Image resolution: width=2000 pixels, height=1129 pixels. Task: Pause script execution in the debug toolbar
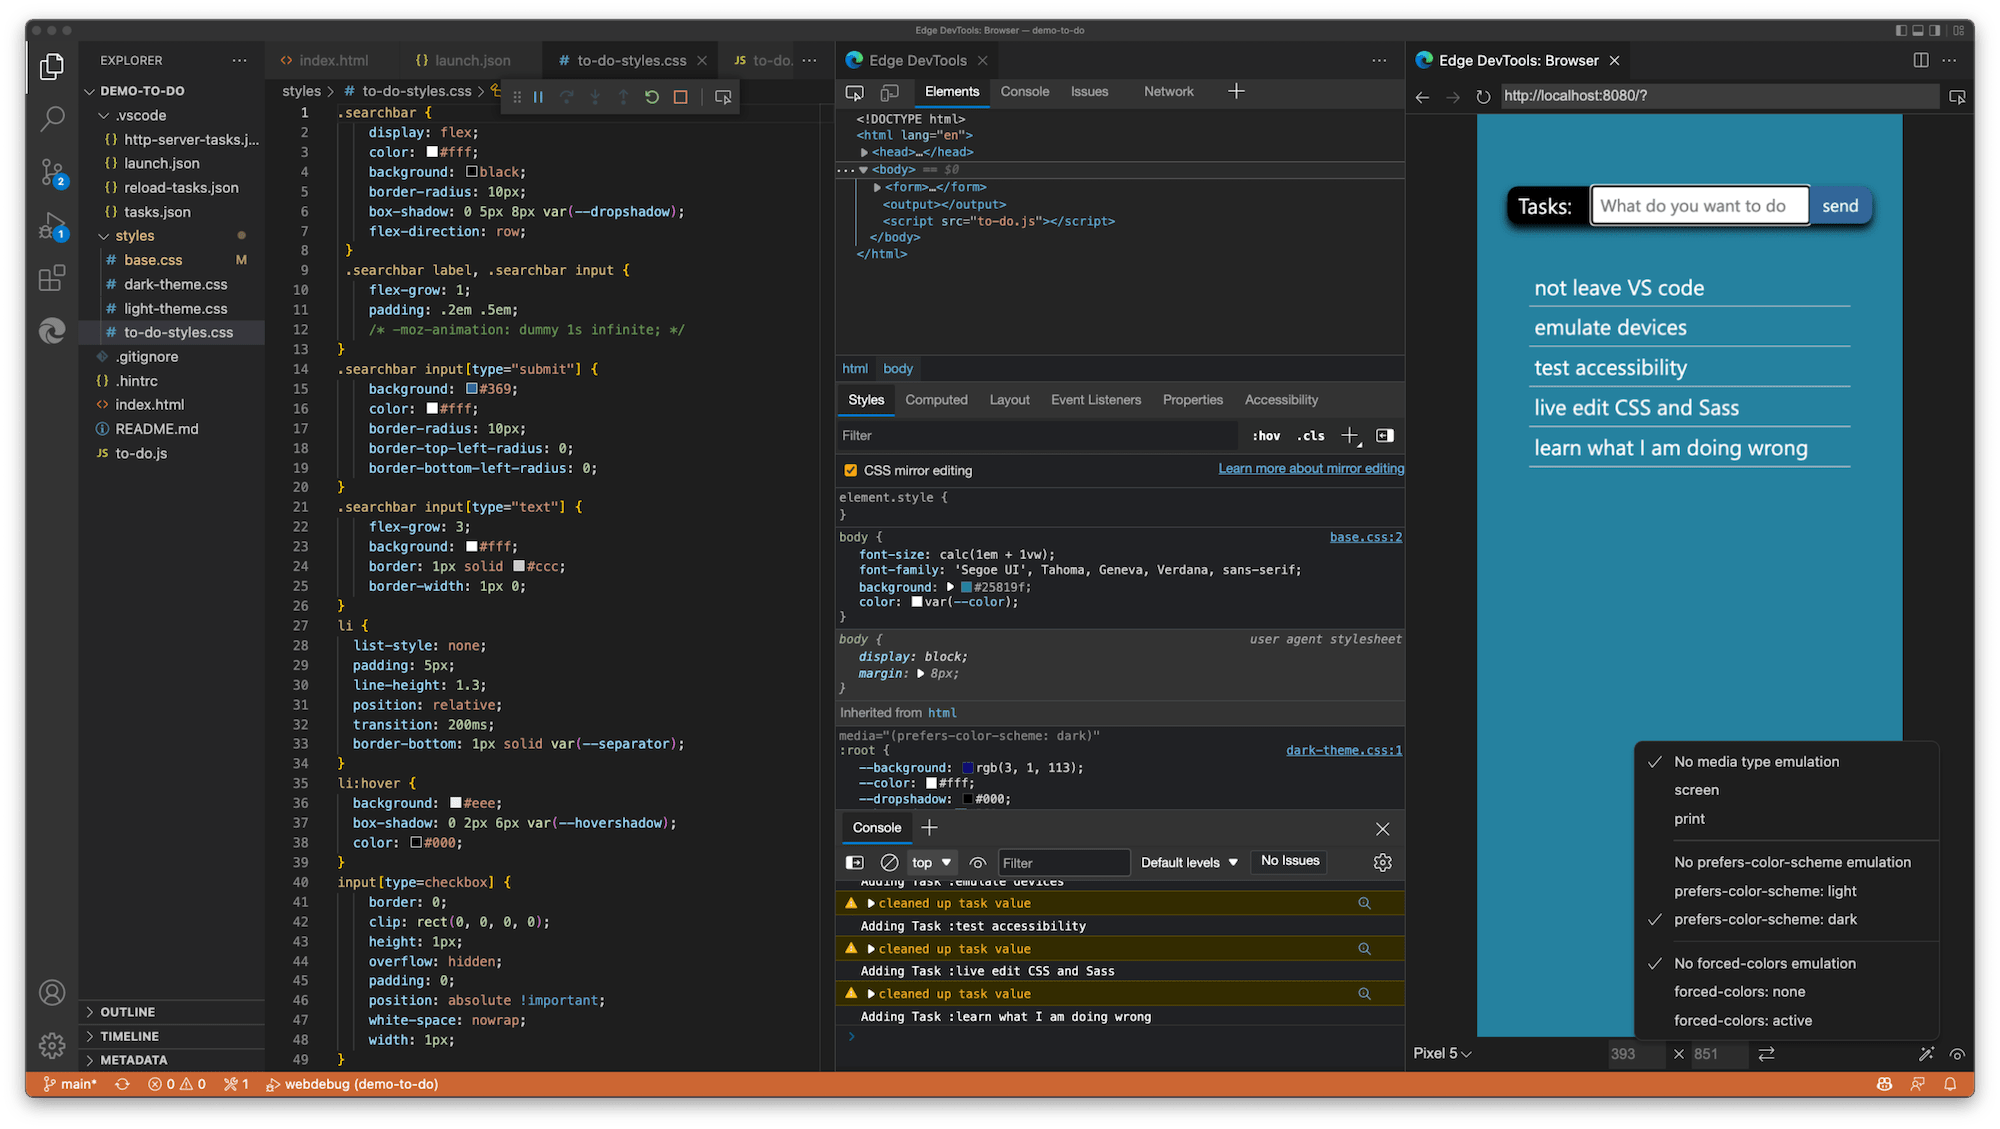pyautogui.click(x=539, y=96)
